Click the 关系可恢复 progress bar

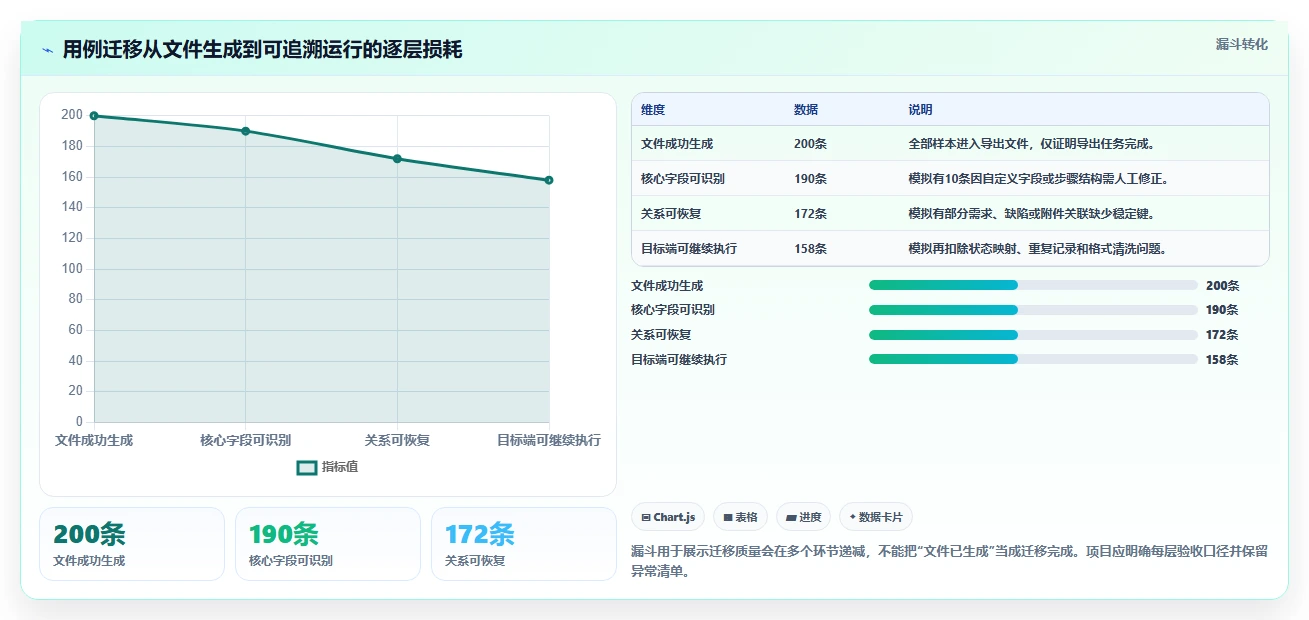point(1033,335)
